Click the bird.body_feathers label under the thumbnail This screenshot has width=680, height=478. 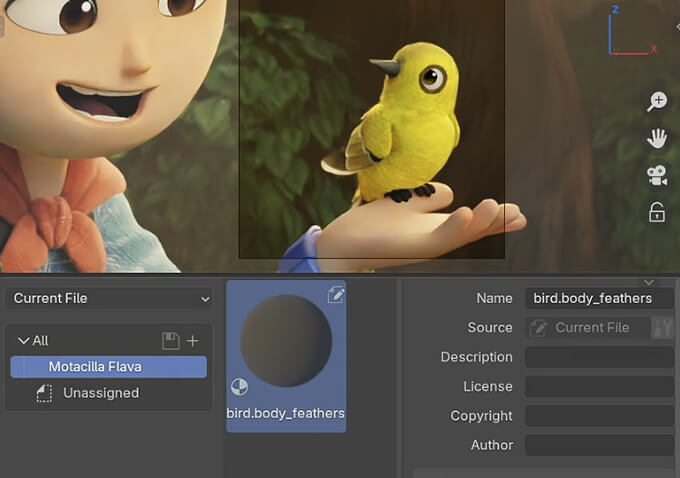coord(286,413)
